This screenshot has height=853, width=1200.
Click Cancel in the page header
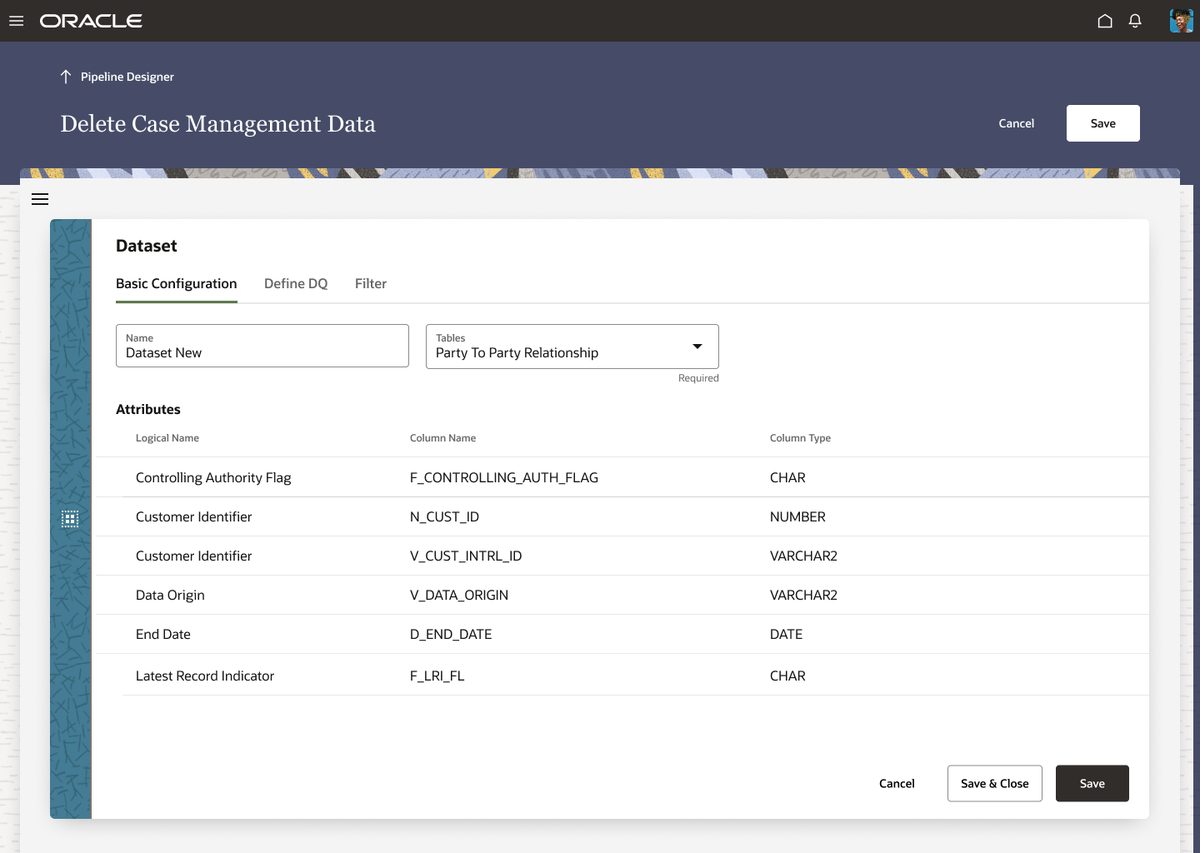[x=1016, y=123]
